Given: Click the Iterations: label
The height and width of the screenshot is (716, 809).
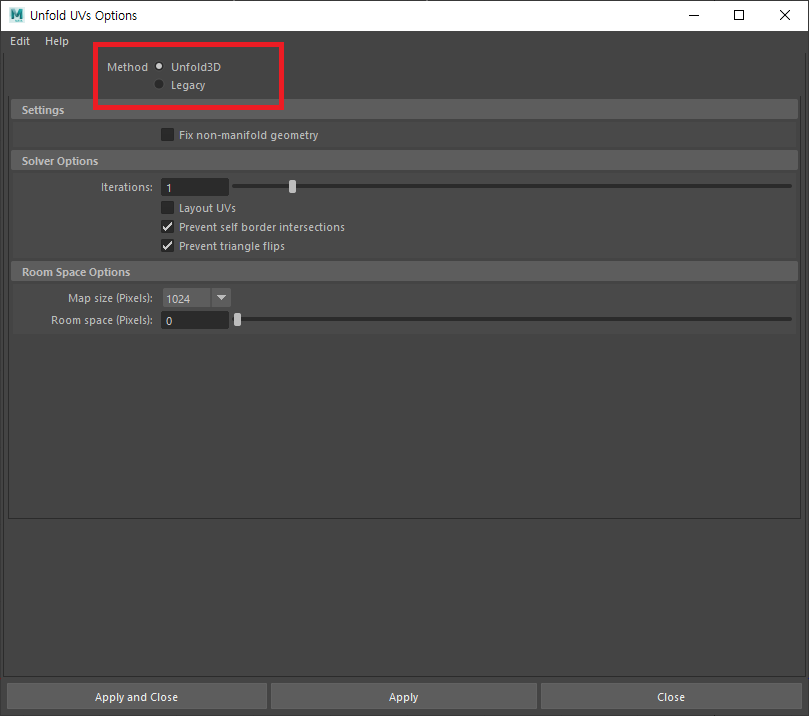Looking at the screenshot, I should coord(127,187).
